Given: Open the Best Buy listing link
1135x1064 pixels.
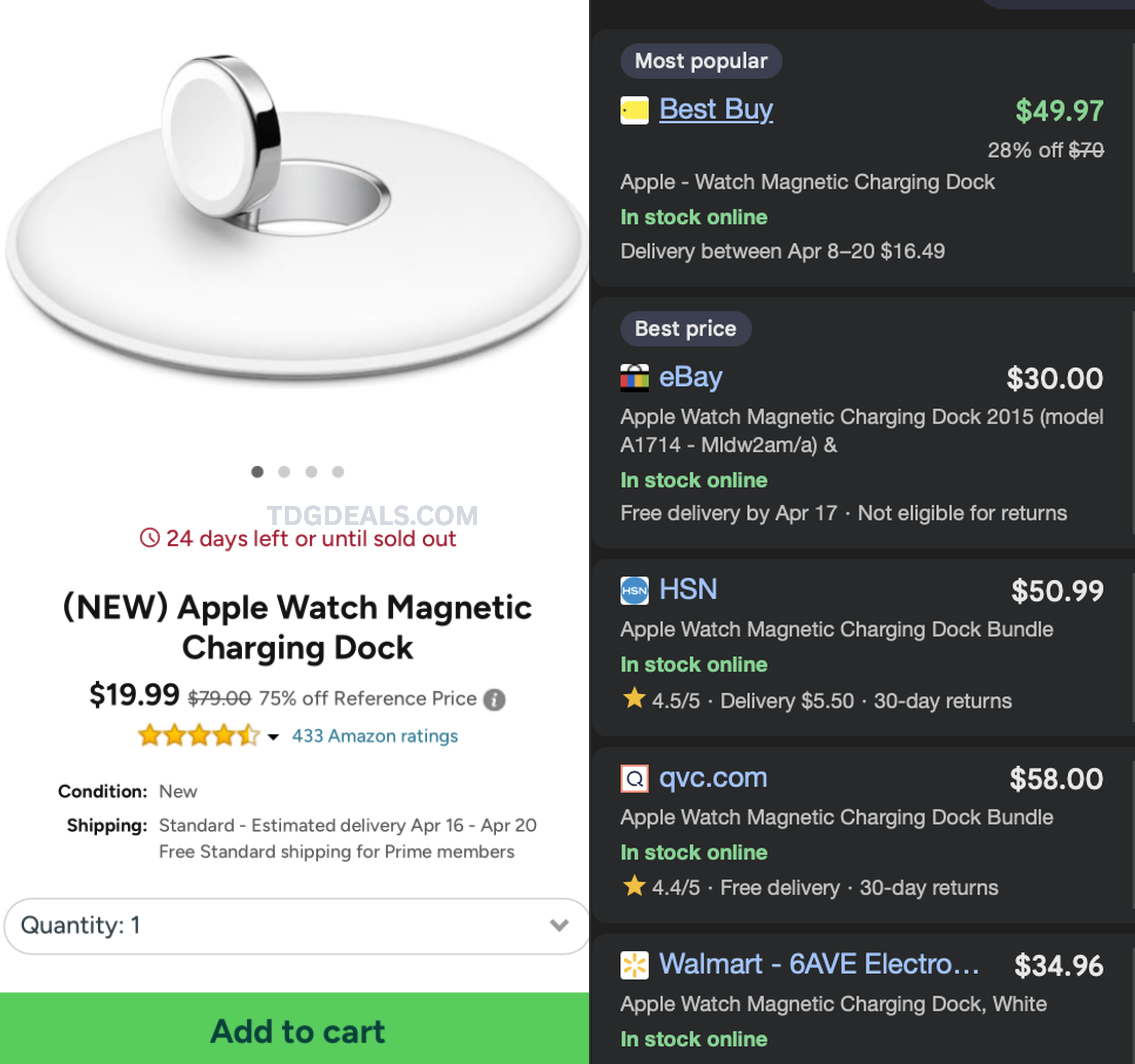Looking at the screenshot, I should click(716, 109).
